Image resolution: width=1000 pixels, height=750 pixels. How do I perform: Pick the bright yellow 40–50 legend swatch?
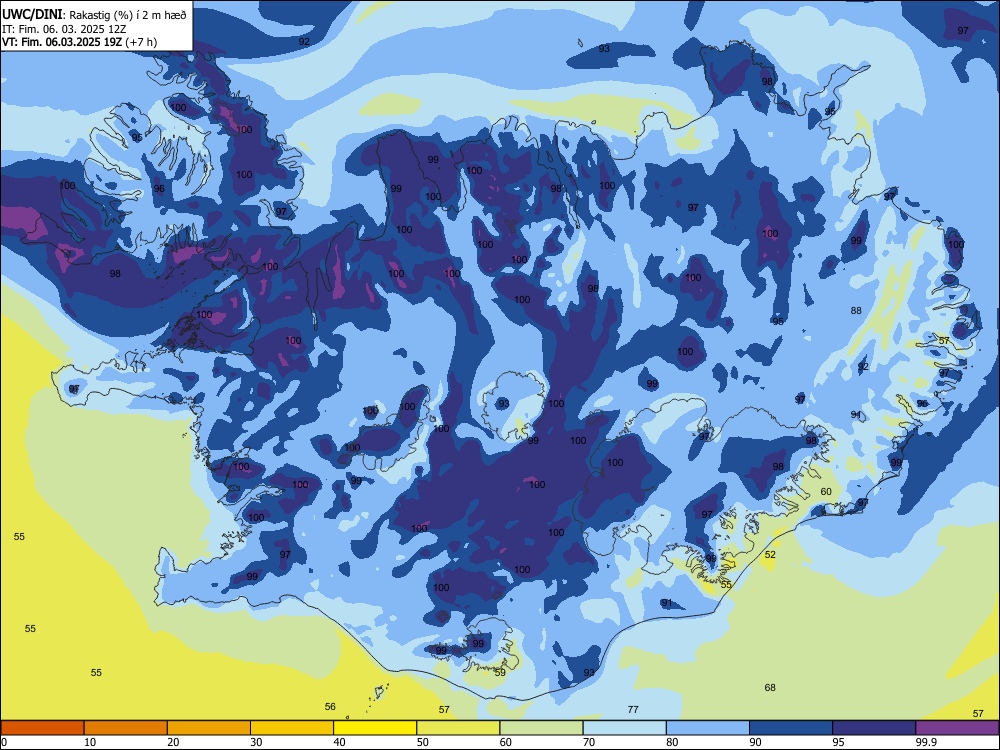375,728
